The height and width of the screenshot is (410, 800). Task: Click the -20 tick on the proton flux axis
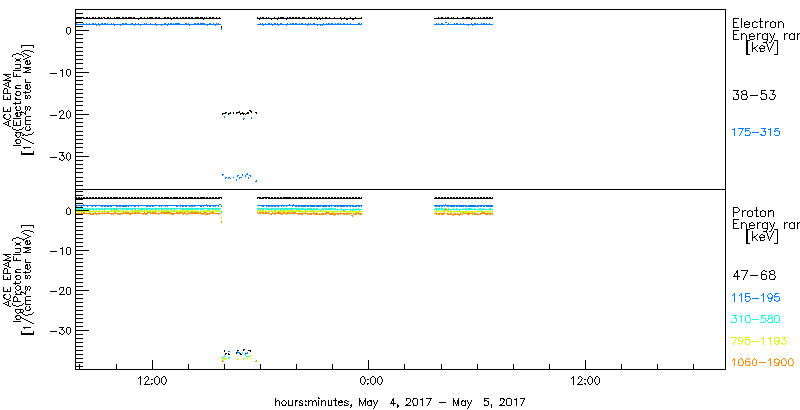point(60,290)
